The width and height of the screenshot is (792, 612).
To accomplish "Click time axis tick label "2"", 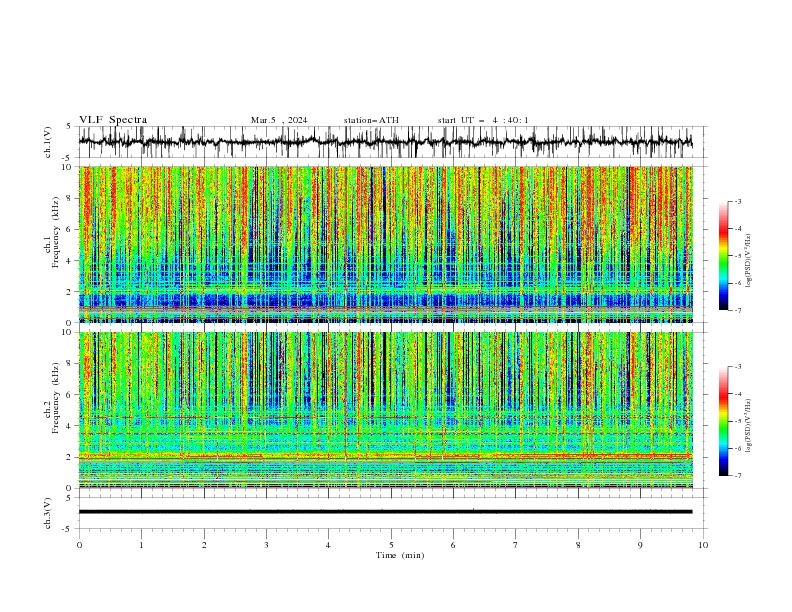I will click(x=204, y=545).
